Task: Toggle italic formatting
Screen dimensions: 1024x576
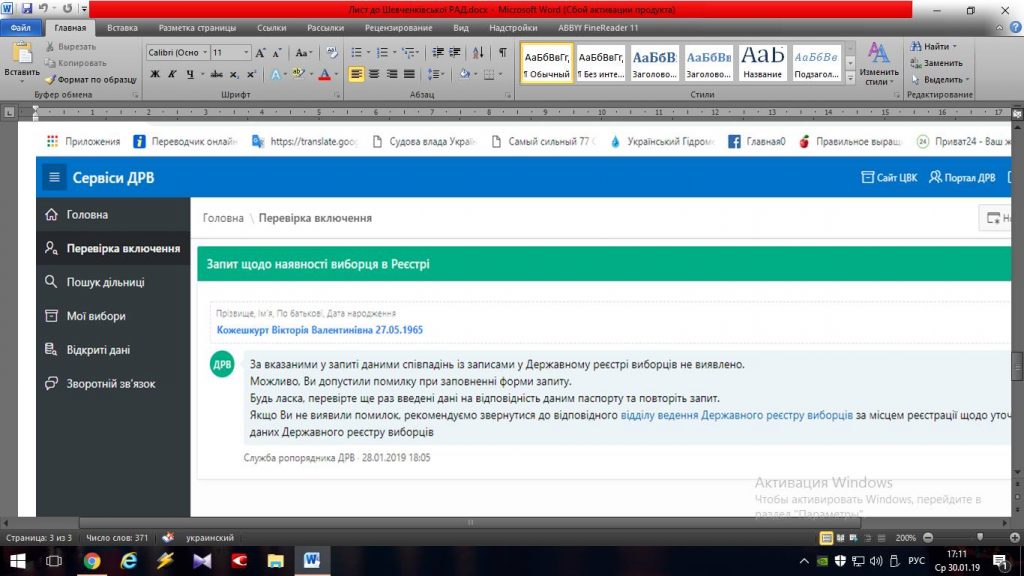Action: coord(171,74)
